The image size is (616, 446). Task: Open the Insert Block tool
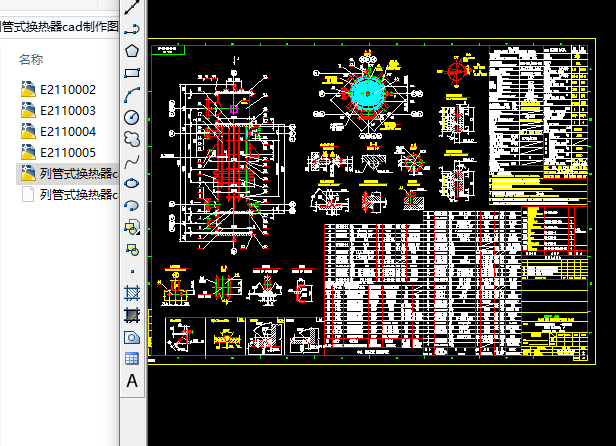pos(132,228)
